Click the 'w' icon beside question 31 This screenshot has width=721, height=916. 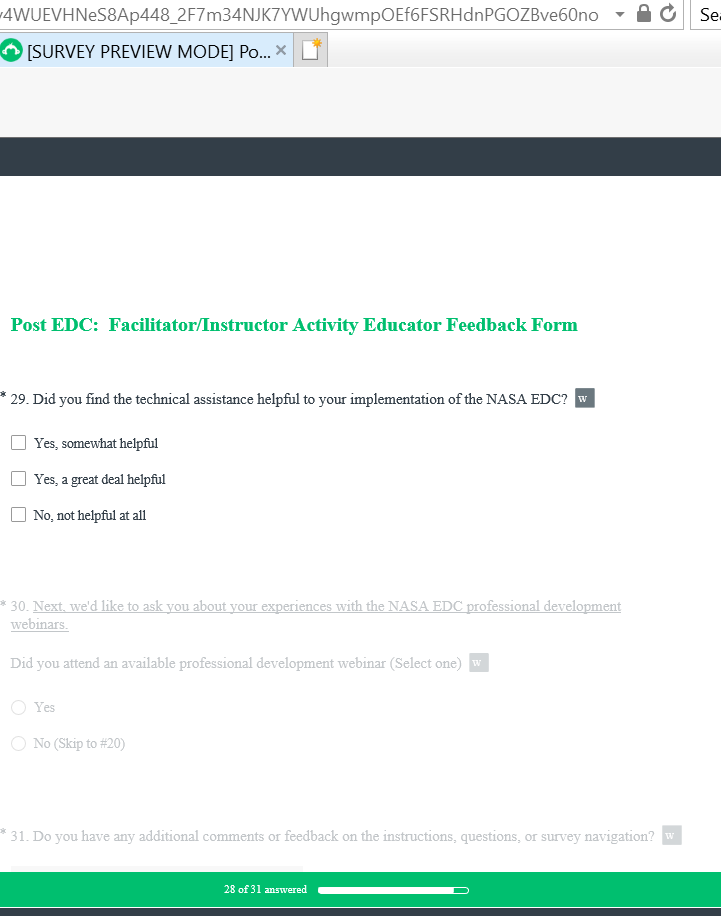point(671,836)
